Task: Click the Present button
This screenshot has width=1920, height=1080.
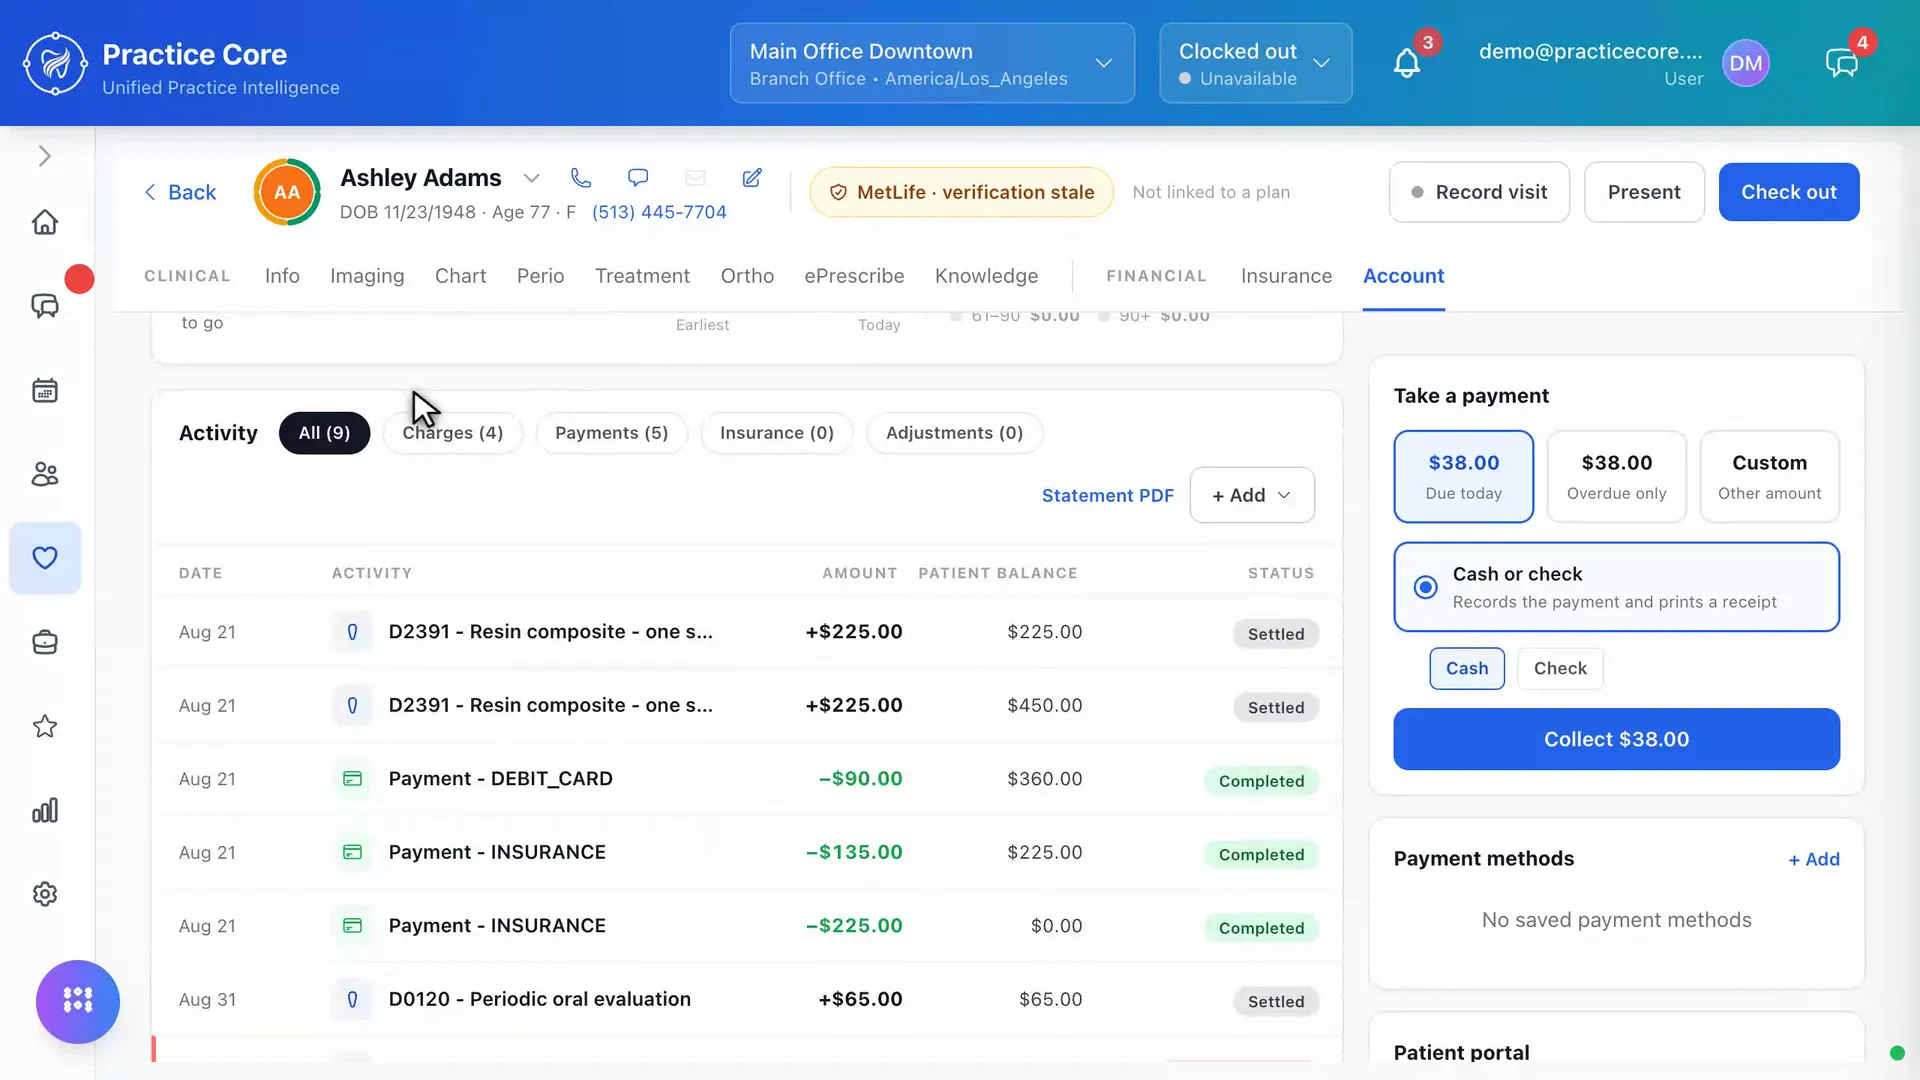Action: coord(1644,192)
